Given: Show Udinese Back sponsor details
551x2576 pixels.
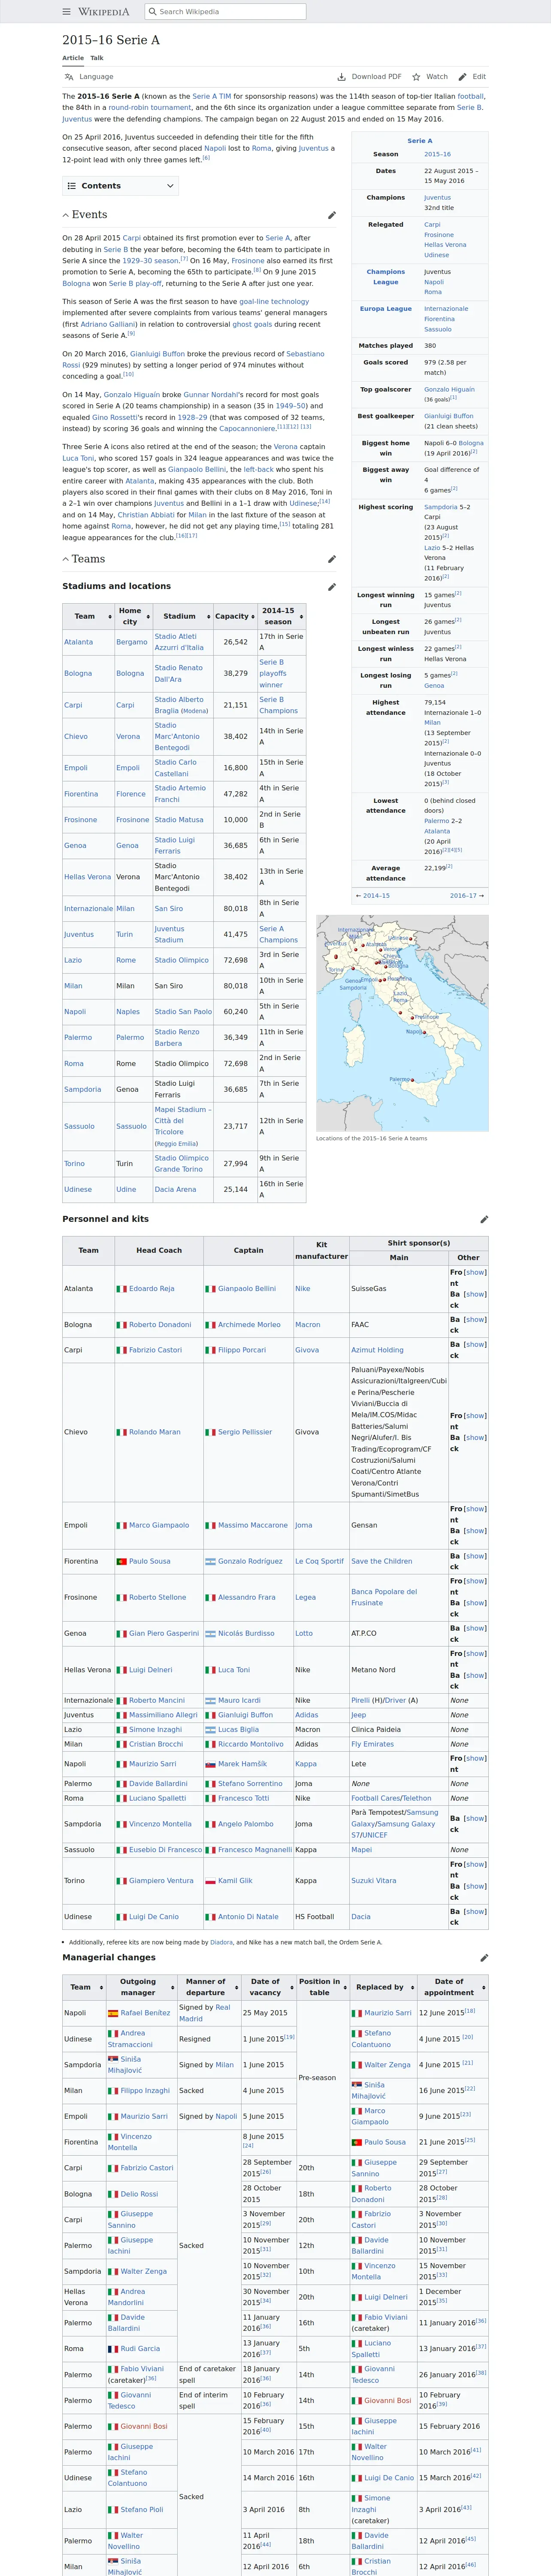Looking at the screenshot, I should (x=475, y=1911).
